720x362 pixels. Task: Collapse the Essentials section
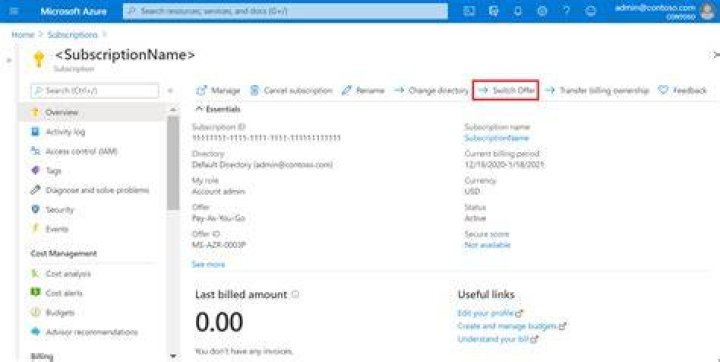(218, 109)
